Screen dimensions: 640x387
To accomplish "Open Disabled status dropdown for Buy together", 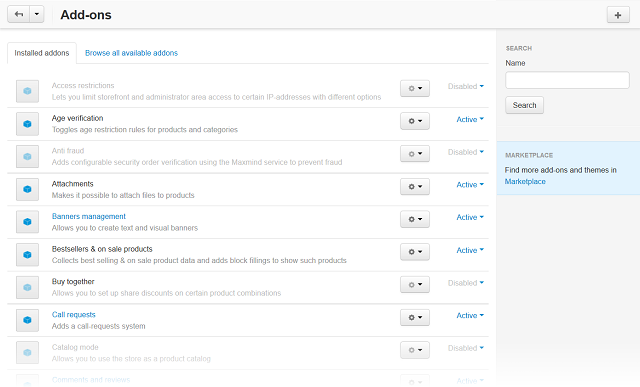I will (x=466, y=283).
